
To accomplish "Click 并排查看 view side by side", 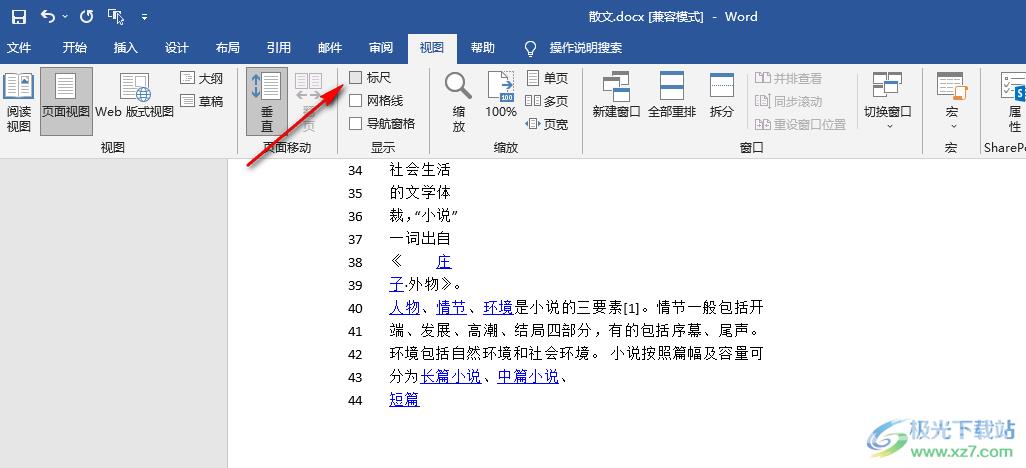I will point(788,79).
